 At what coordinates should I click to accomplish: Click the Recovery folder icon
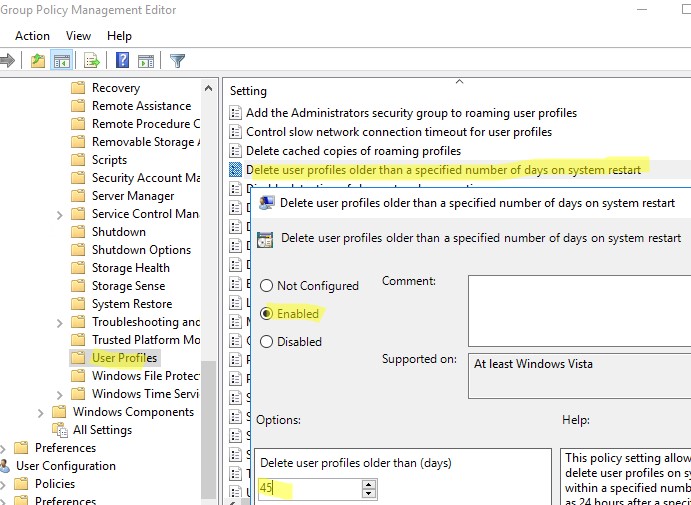point(78,88)
